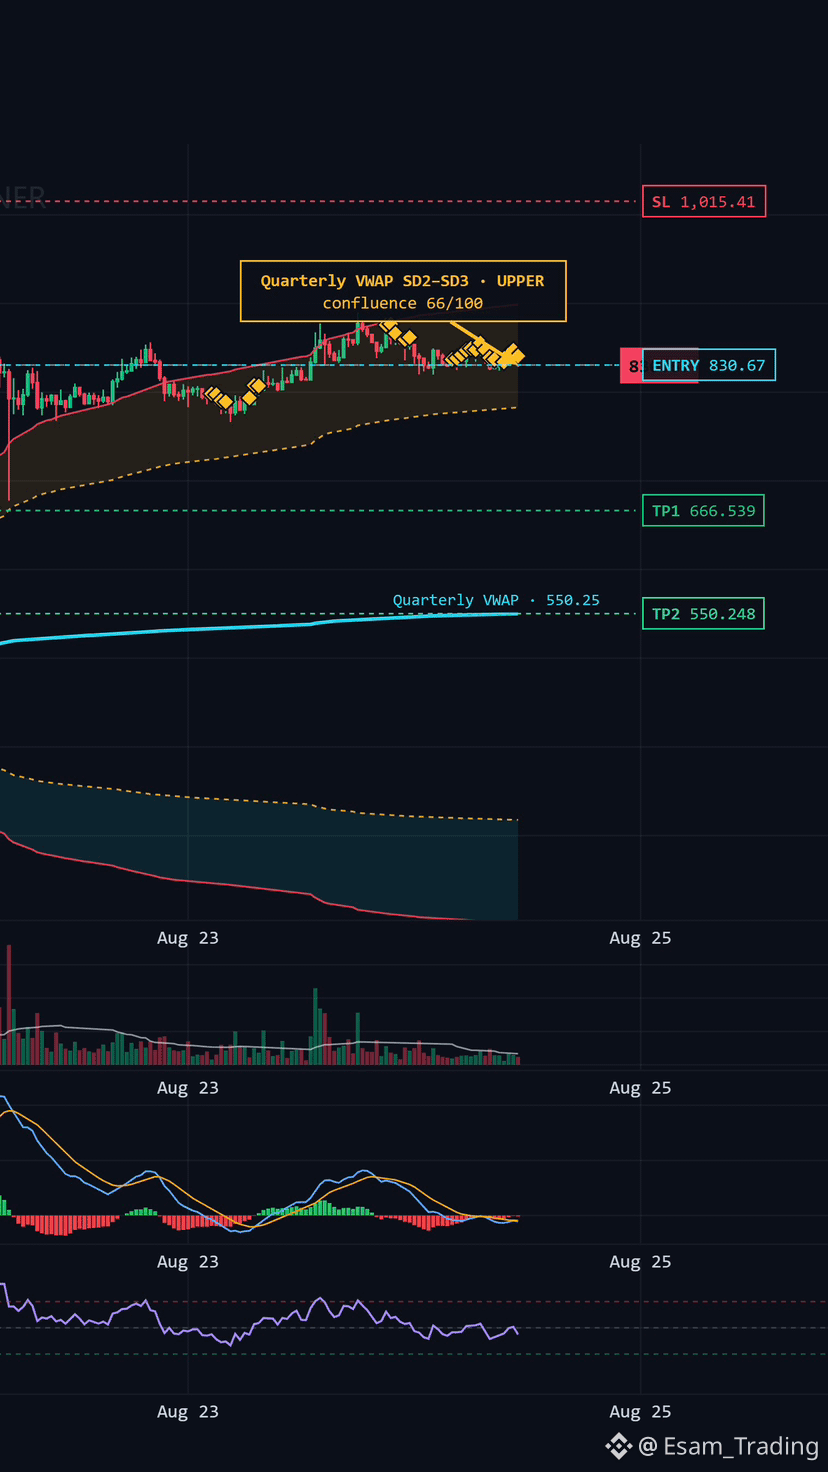The image size is (828, 1472).
Task: Select Aug 23 below the volume panel
Action: (188, 1088)
